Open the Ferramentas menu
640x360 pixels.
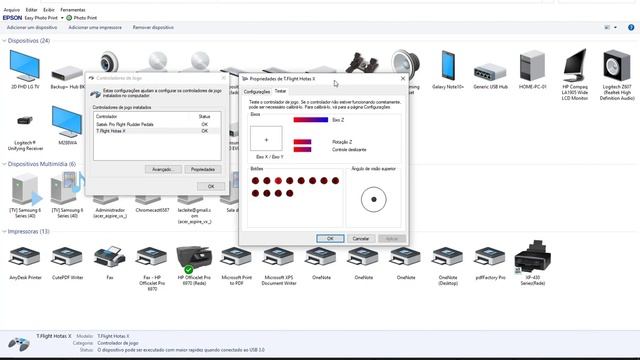[73, 10]
